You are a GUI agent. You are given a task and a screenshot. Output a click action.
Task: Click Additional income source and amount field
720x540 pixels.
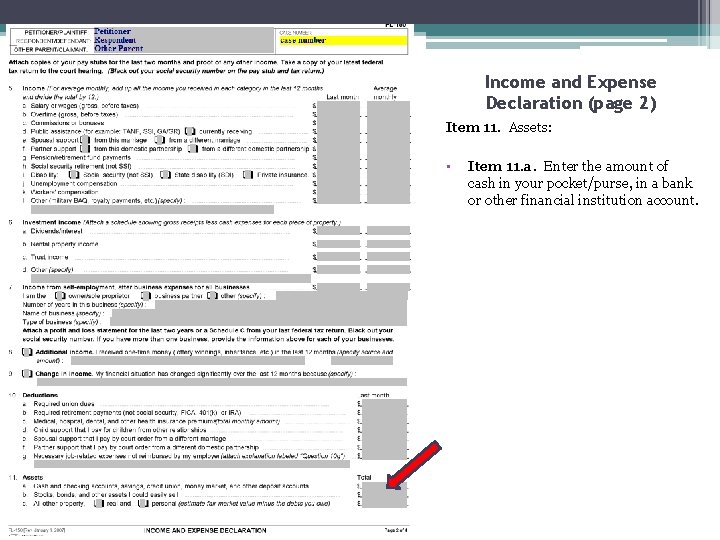(x=188, y=361)
